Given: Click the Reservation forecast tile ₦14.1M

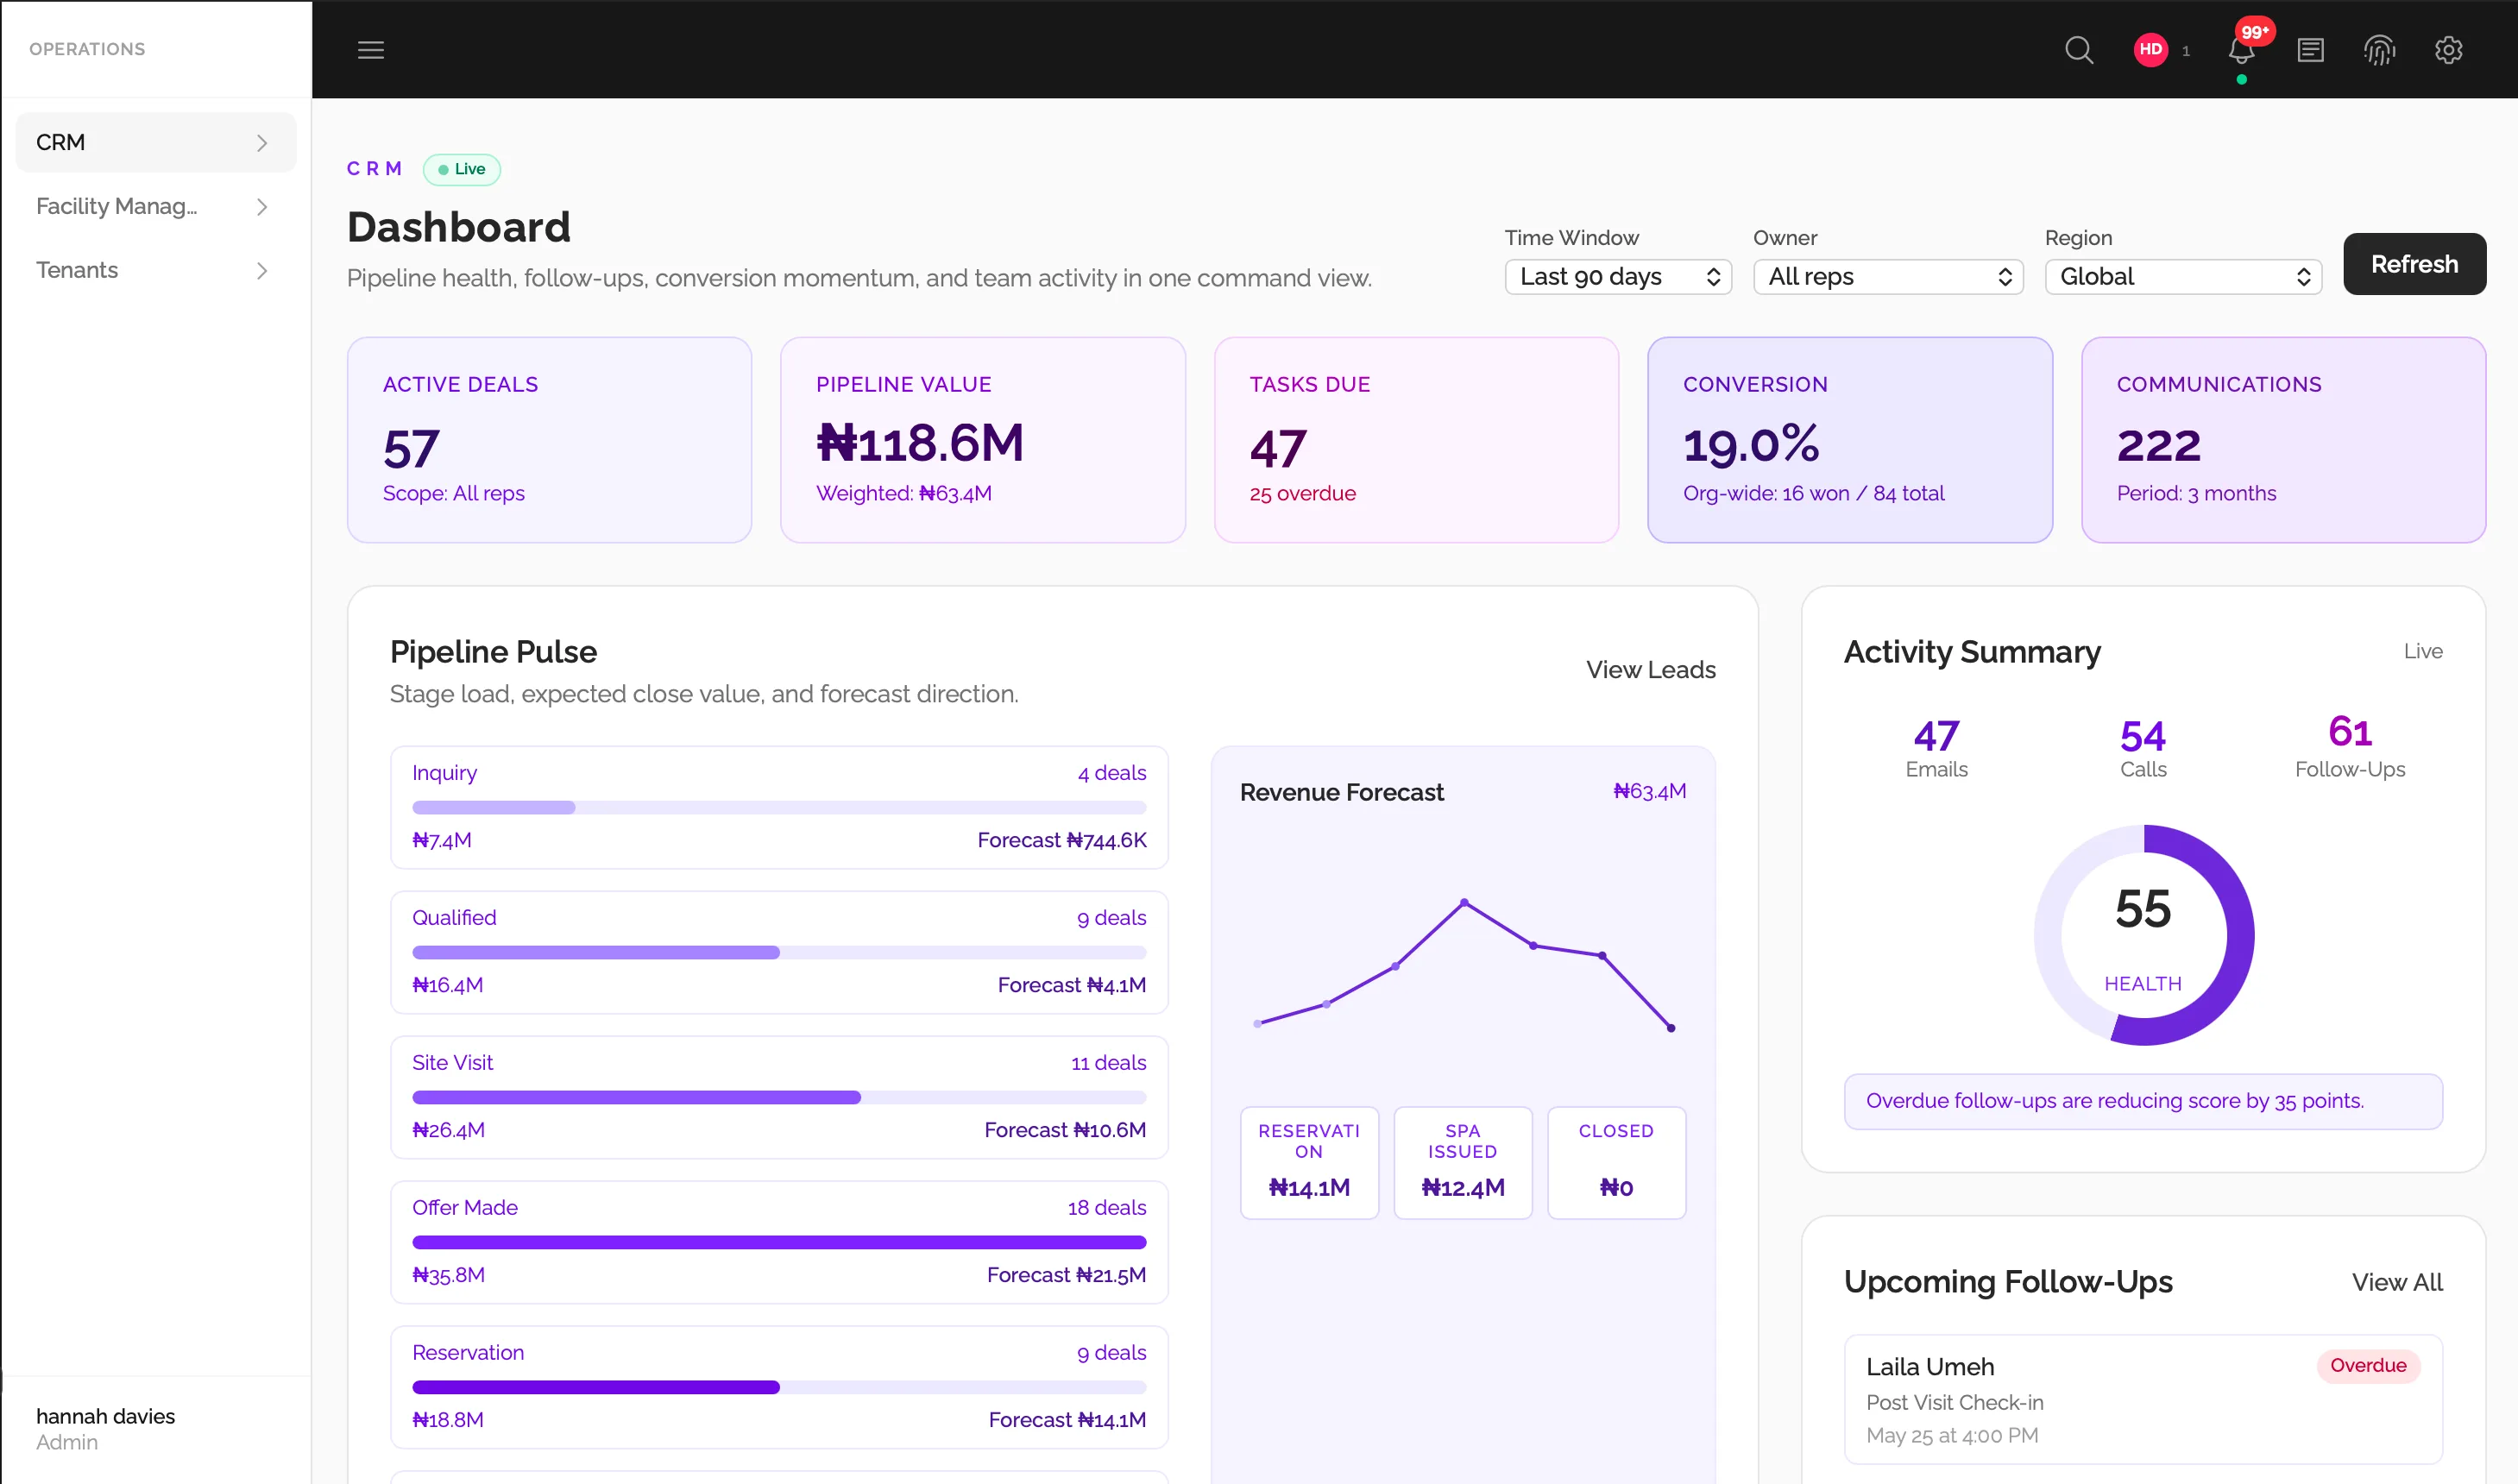Looking at the screenshot, I should pos(1309,1162).
